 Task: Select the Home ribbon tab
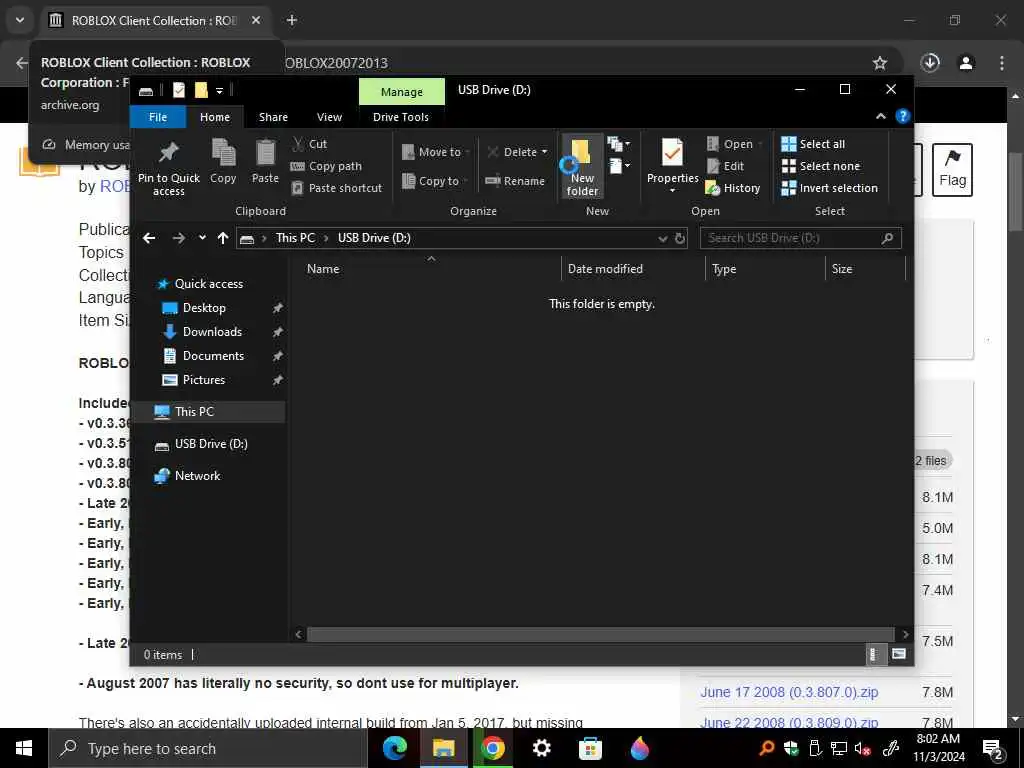[x=215, y=117]
